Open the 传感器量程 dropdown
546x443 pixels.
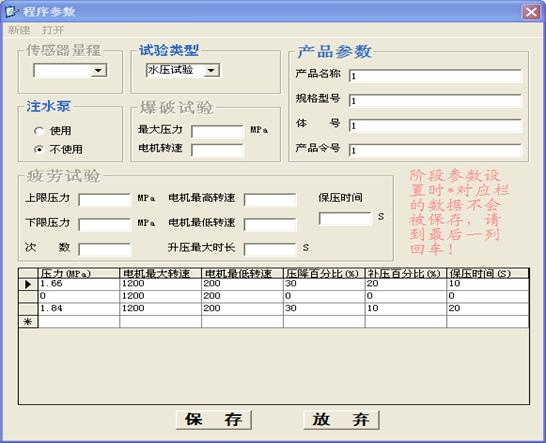[x=98, y=70]
